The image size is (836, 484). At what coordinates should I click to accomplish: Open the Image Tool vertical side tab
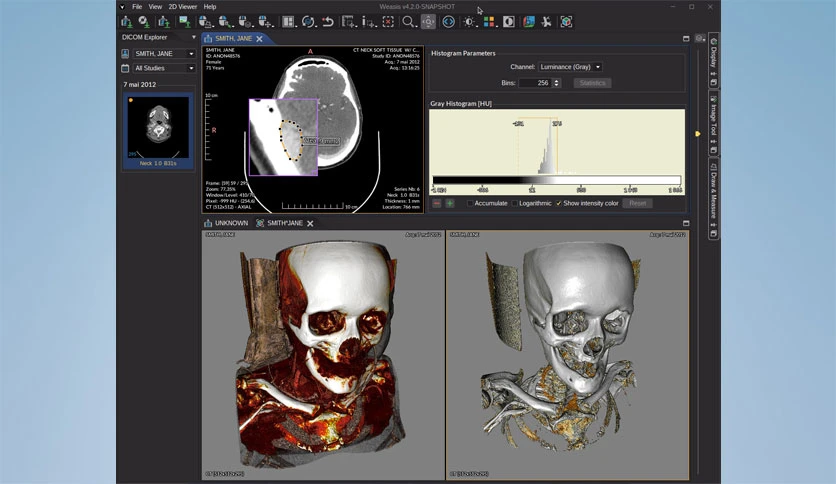713,123
